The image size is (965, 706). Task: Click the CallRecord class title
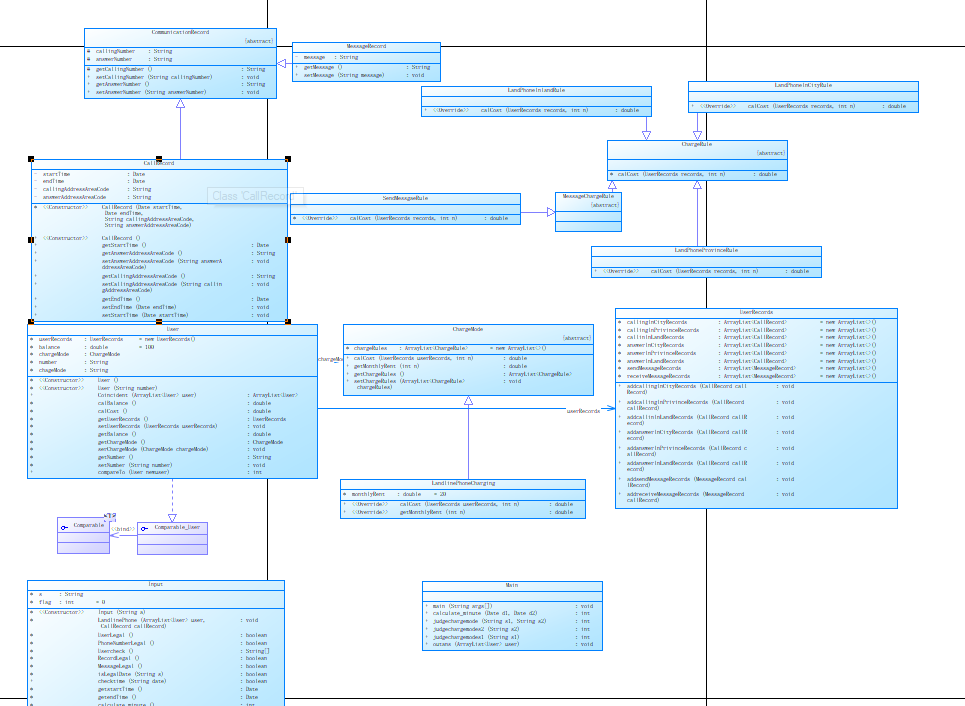159,164
